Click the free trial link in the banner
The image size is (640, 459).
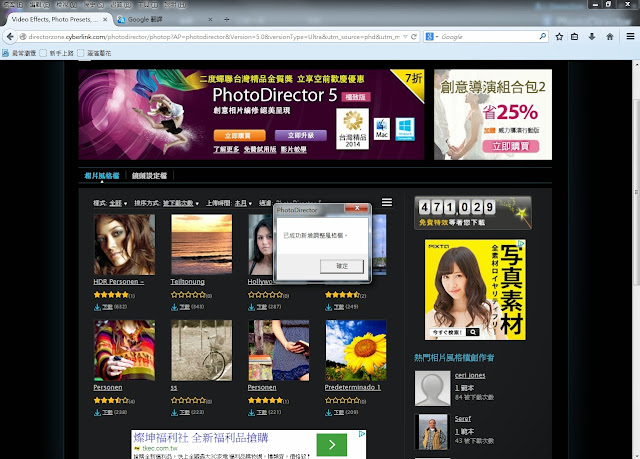[260, 149]
